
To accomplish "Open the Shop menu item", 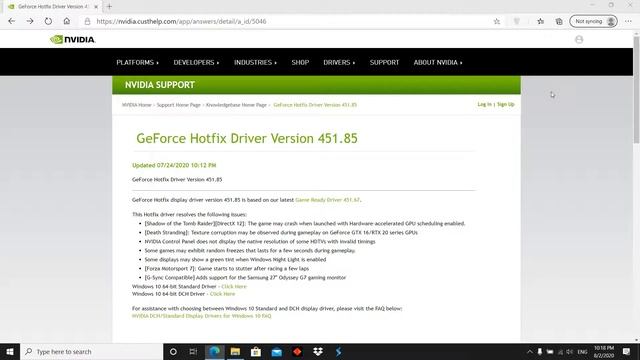I will click(x=300, y=62).
